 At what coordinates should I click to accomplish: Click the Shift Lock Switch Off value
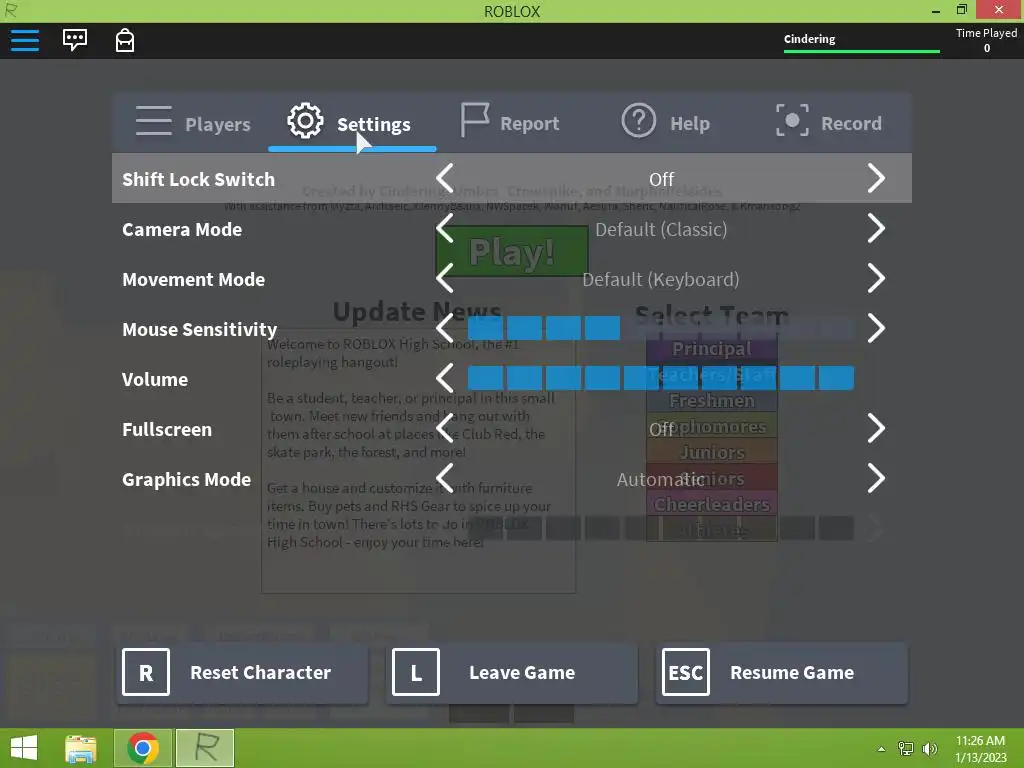click(661, 179)
